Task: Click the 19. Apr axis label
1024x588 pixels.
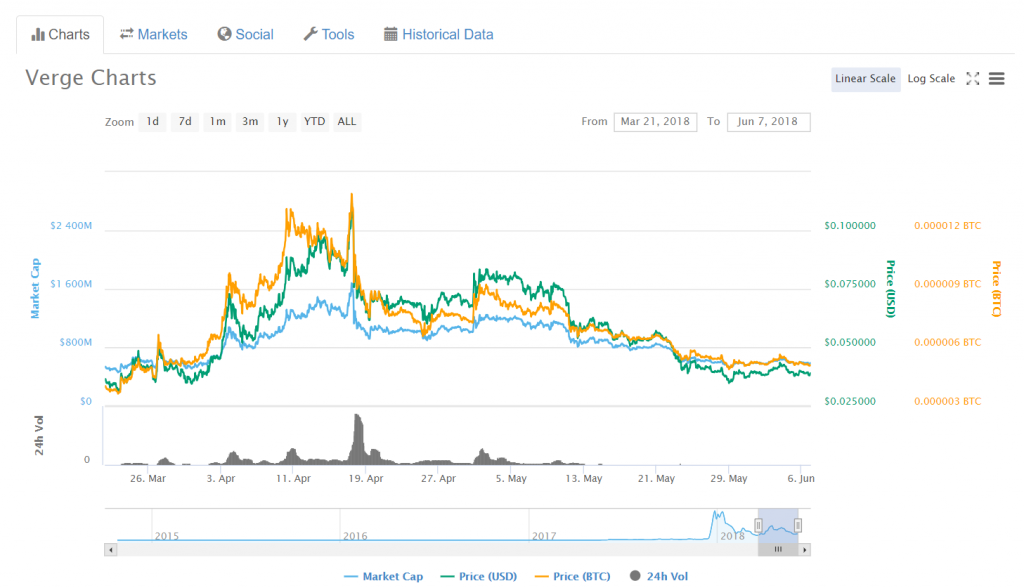Action: coord(366,478)
